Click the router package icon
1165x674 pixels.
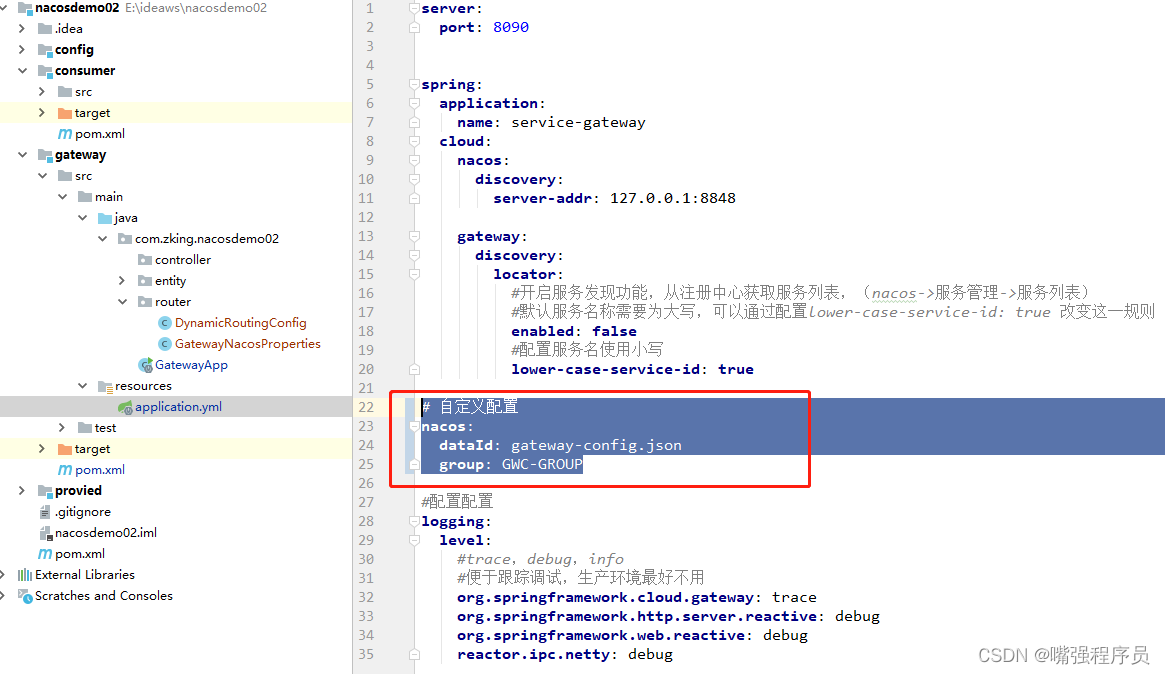(x=145, y=302)
